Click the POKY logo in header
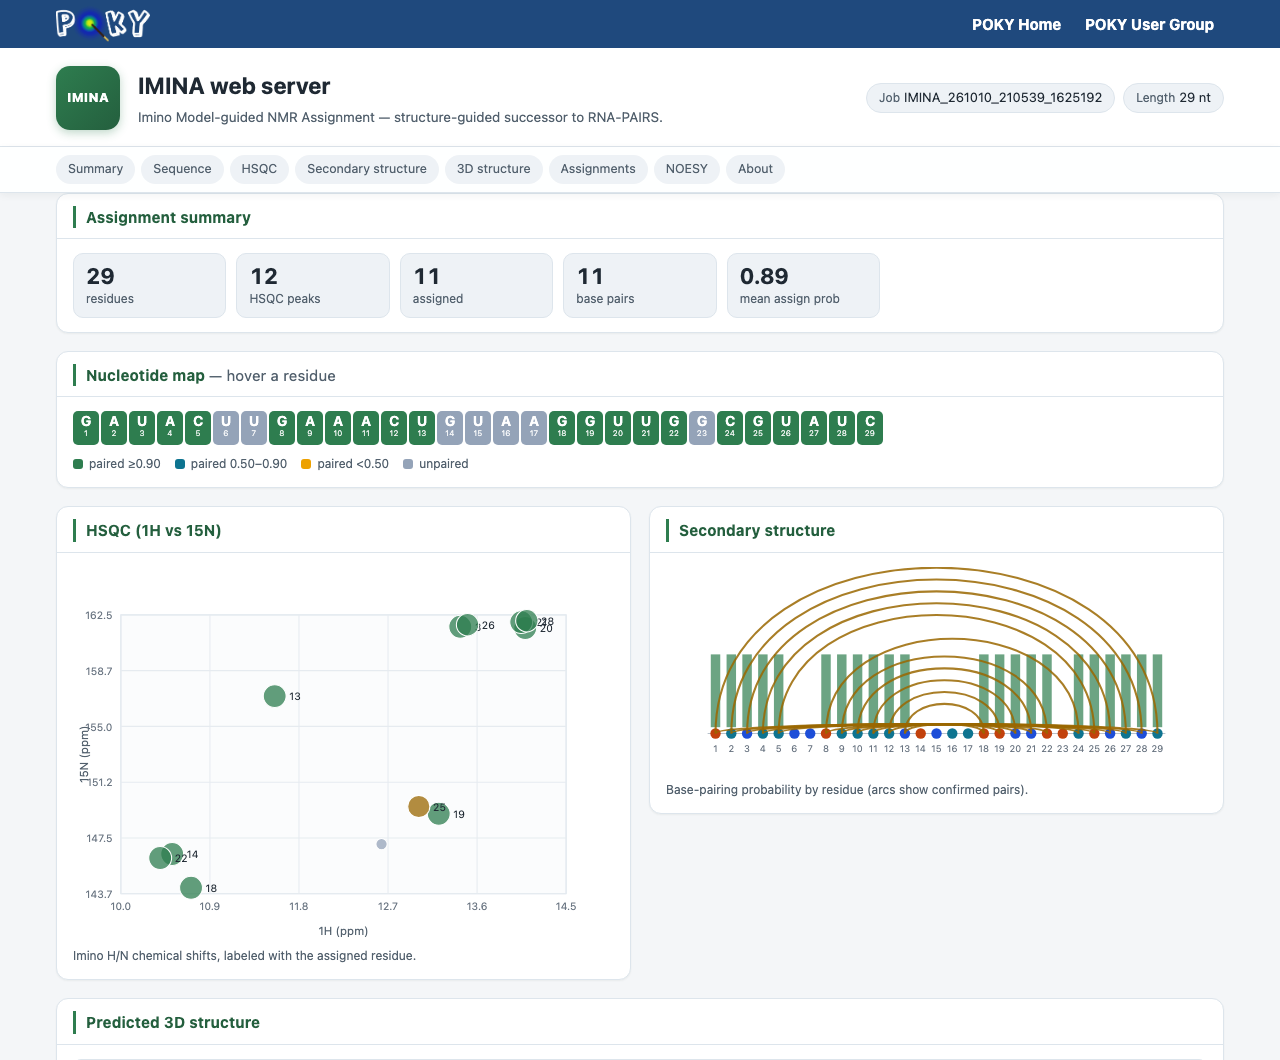This screenshot has width=1280, height=1060. pos(103,24)
